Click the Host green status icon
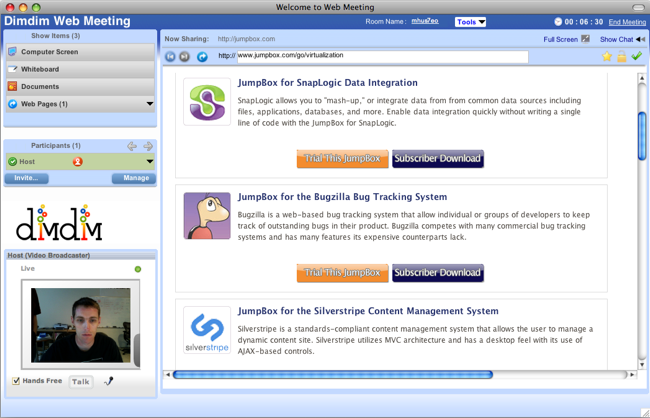The width and height of the screenshot is (650, 418). pos(13,161)
